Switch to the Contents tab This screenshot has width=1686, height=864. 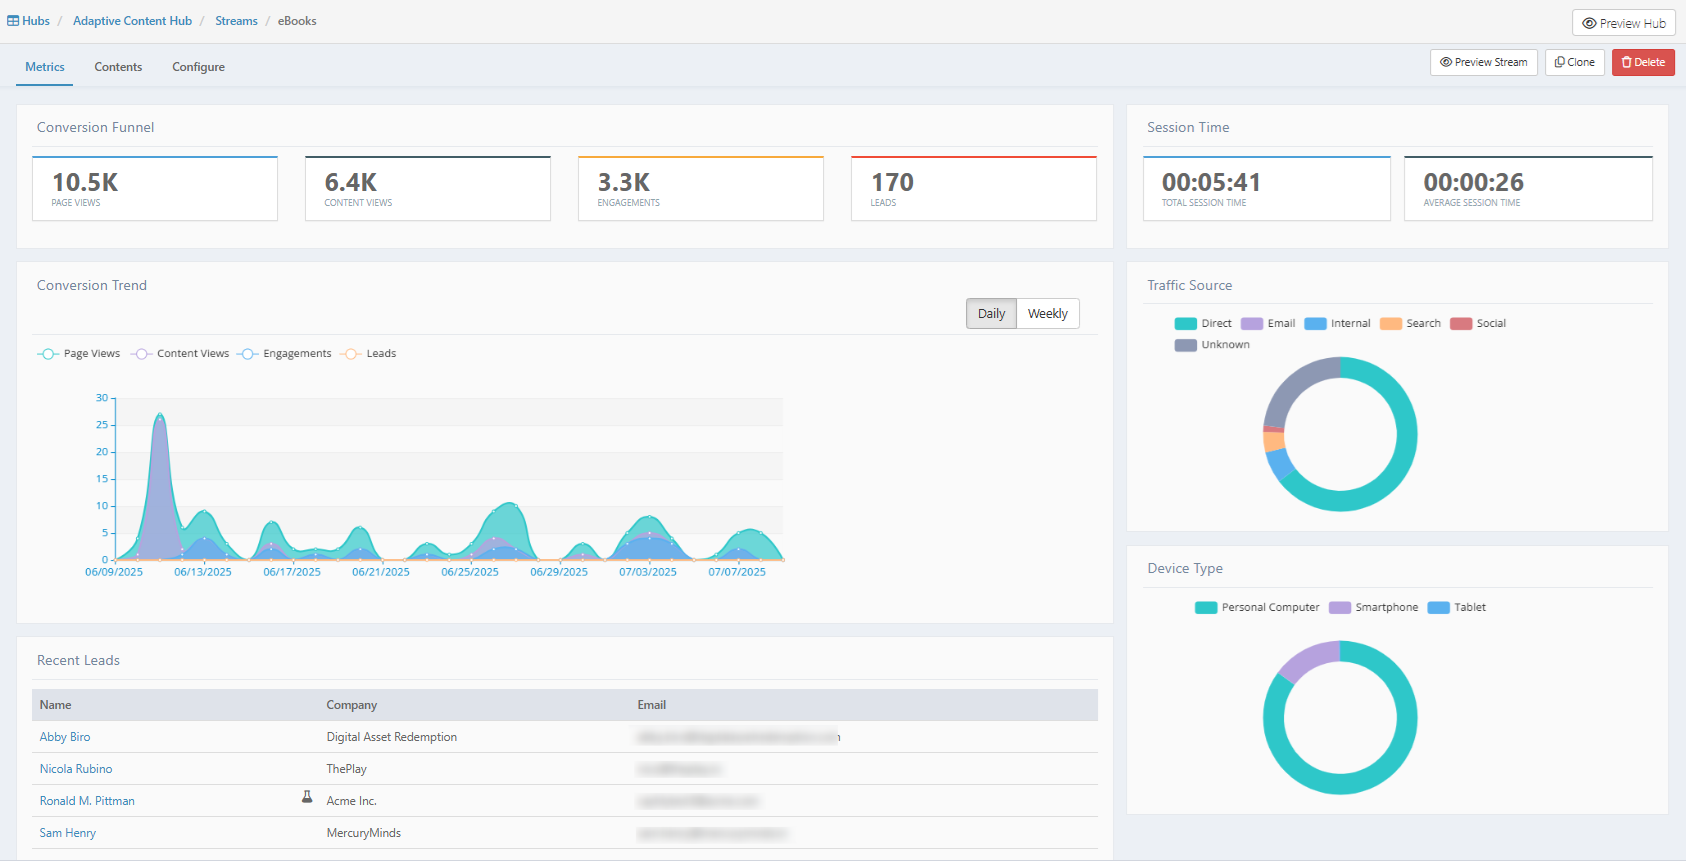pos(118,67)
